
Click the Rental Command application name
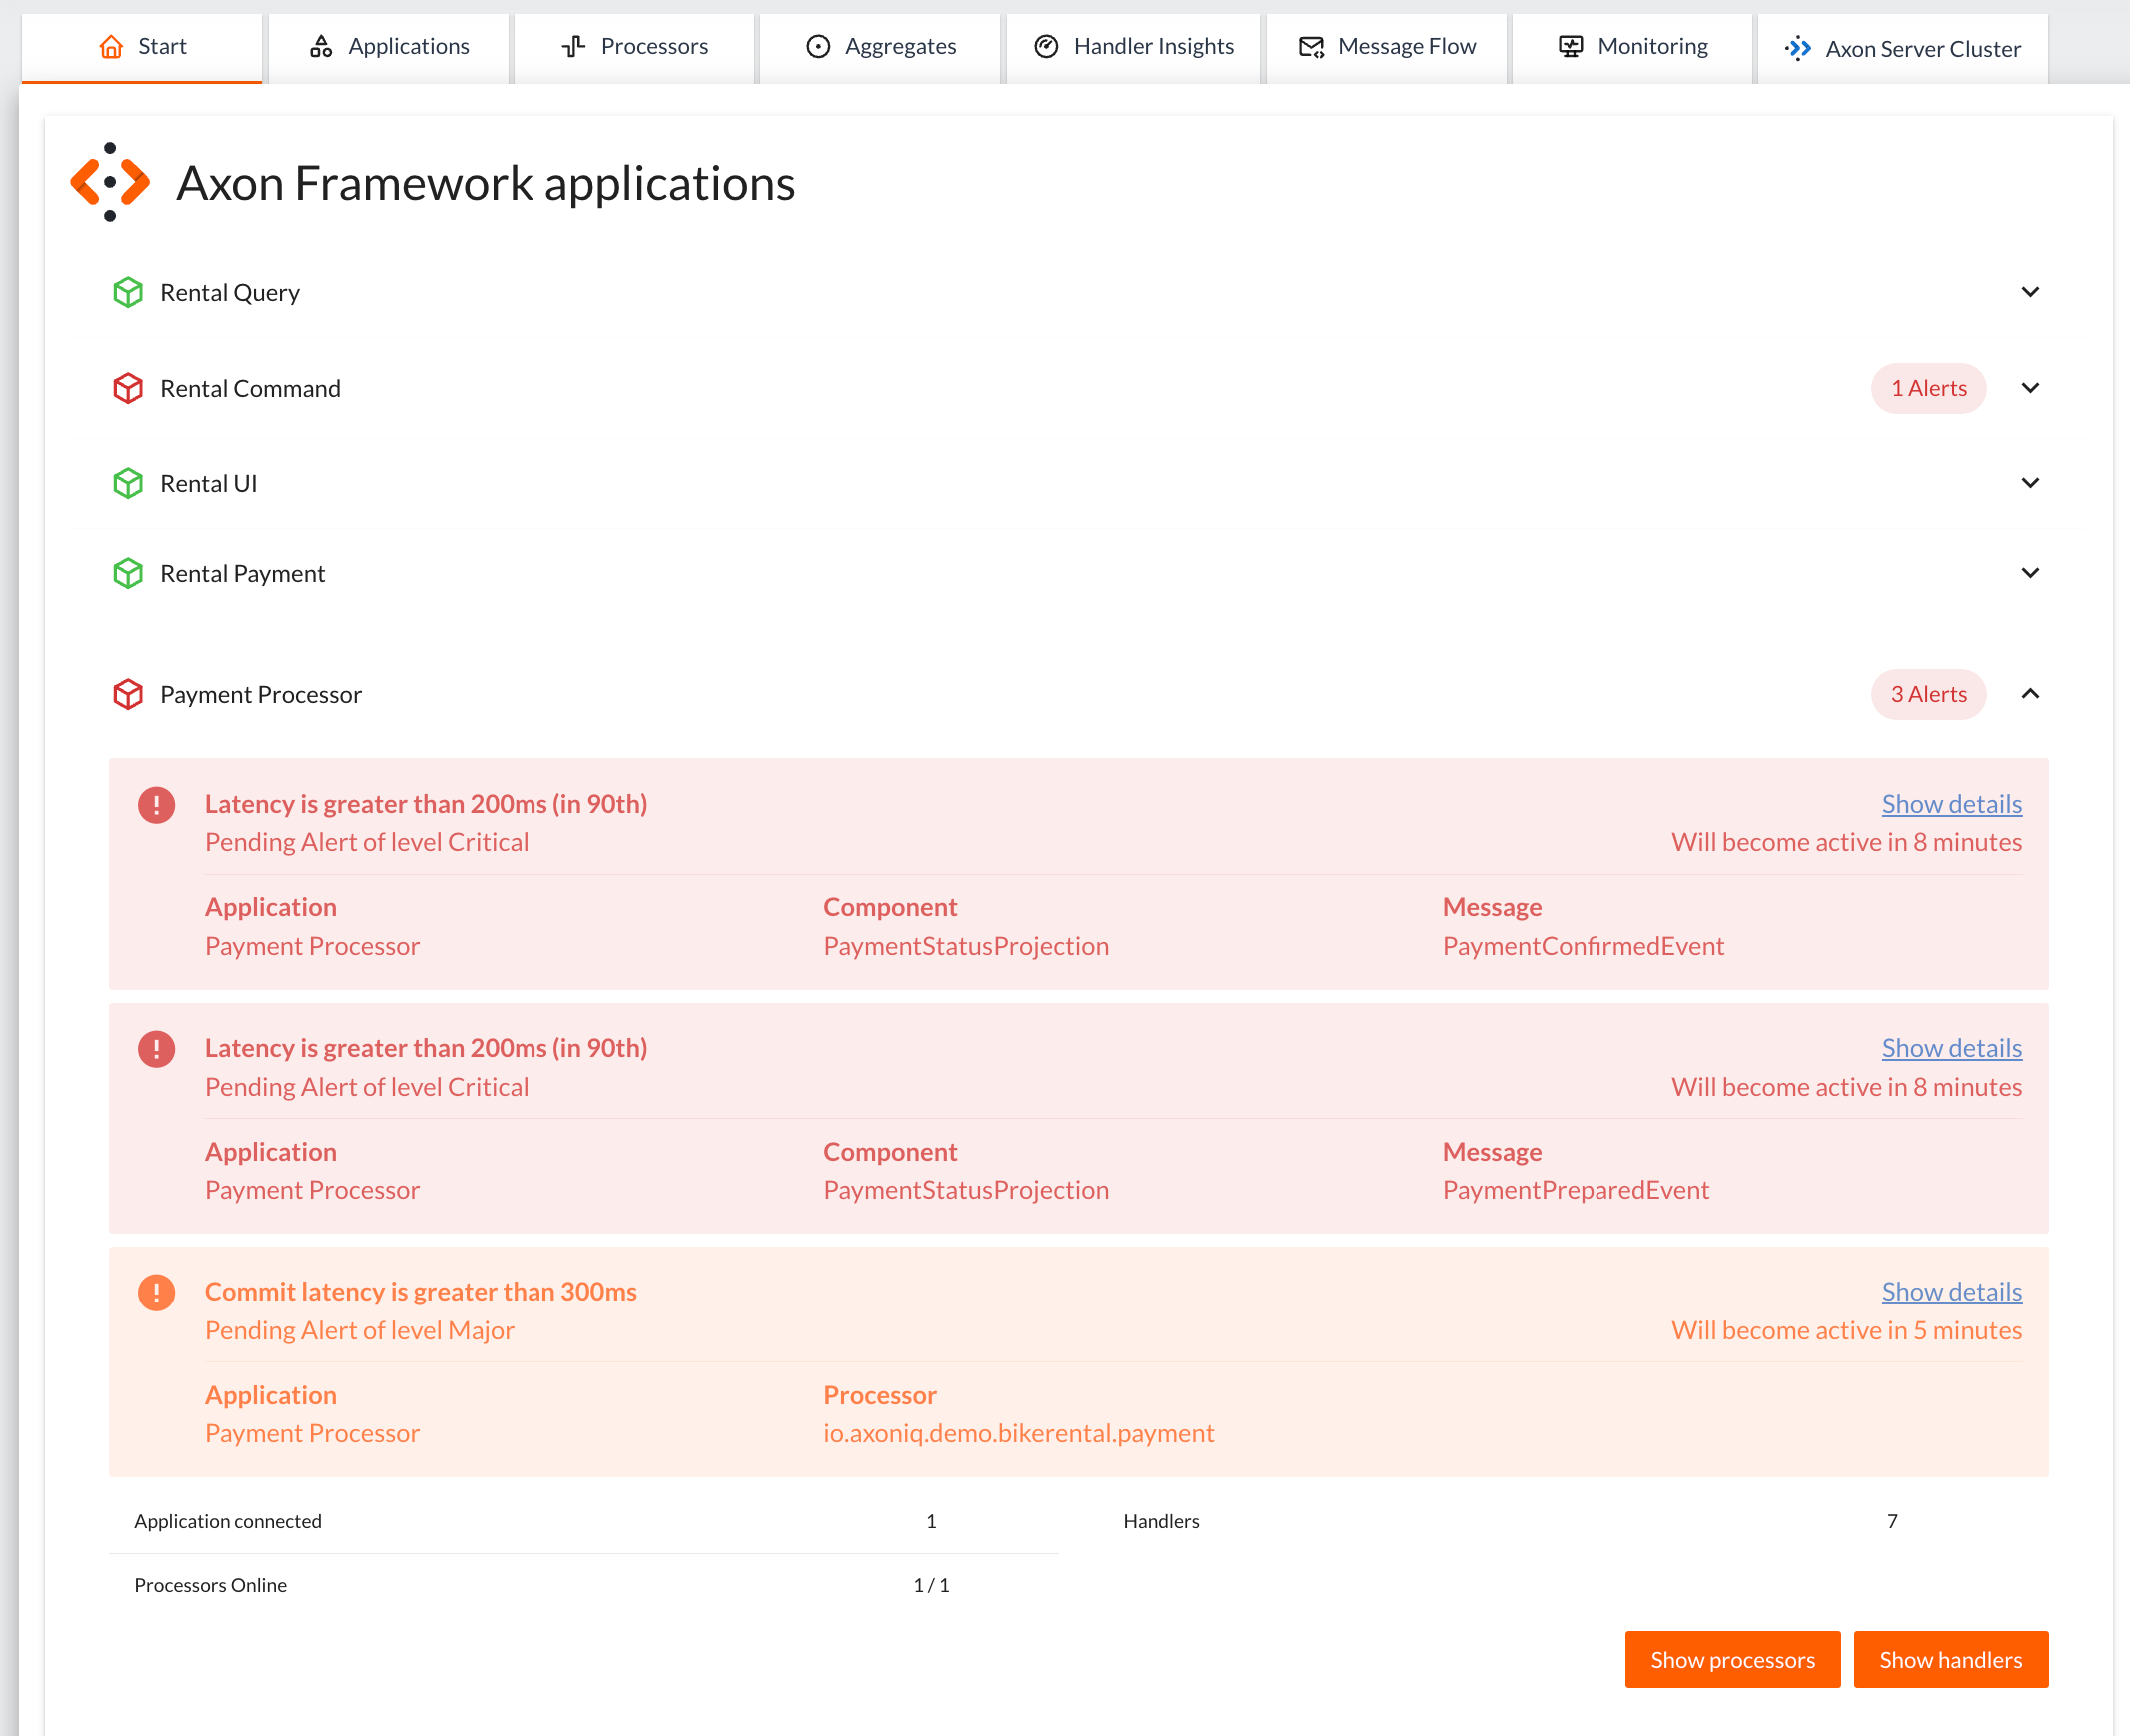point(250,388)
